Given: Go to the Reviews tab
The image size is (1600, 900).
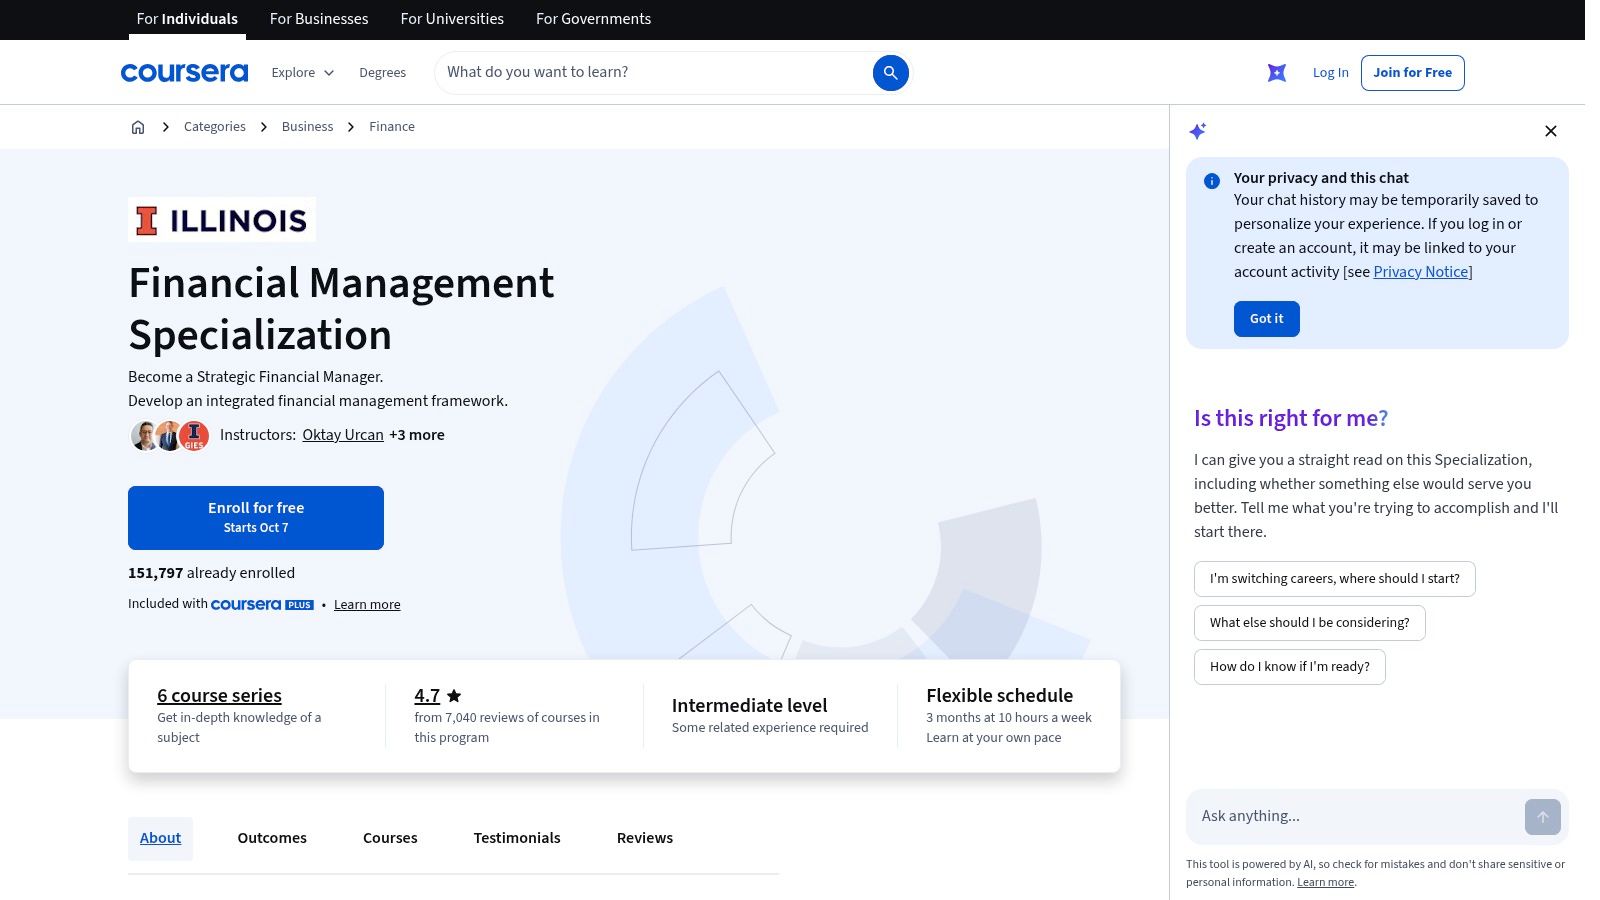Looking at the screenshot, I should [645, 838].
